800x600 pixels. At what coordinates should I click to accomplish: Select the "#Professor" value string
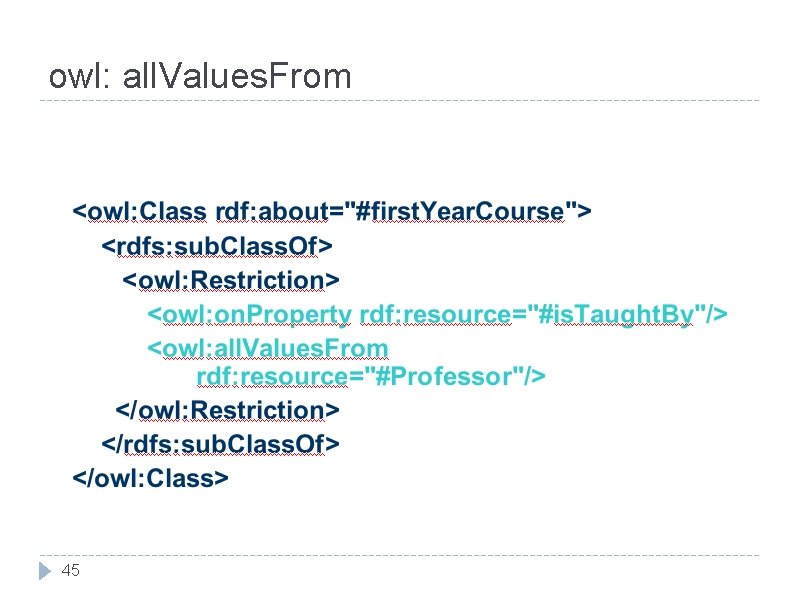pos(441,376)
